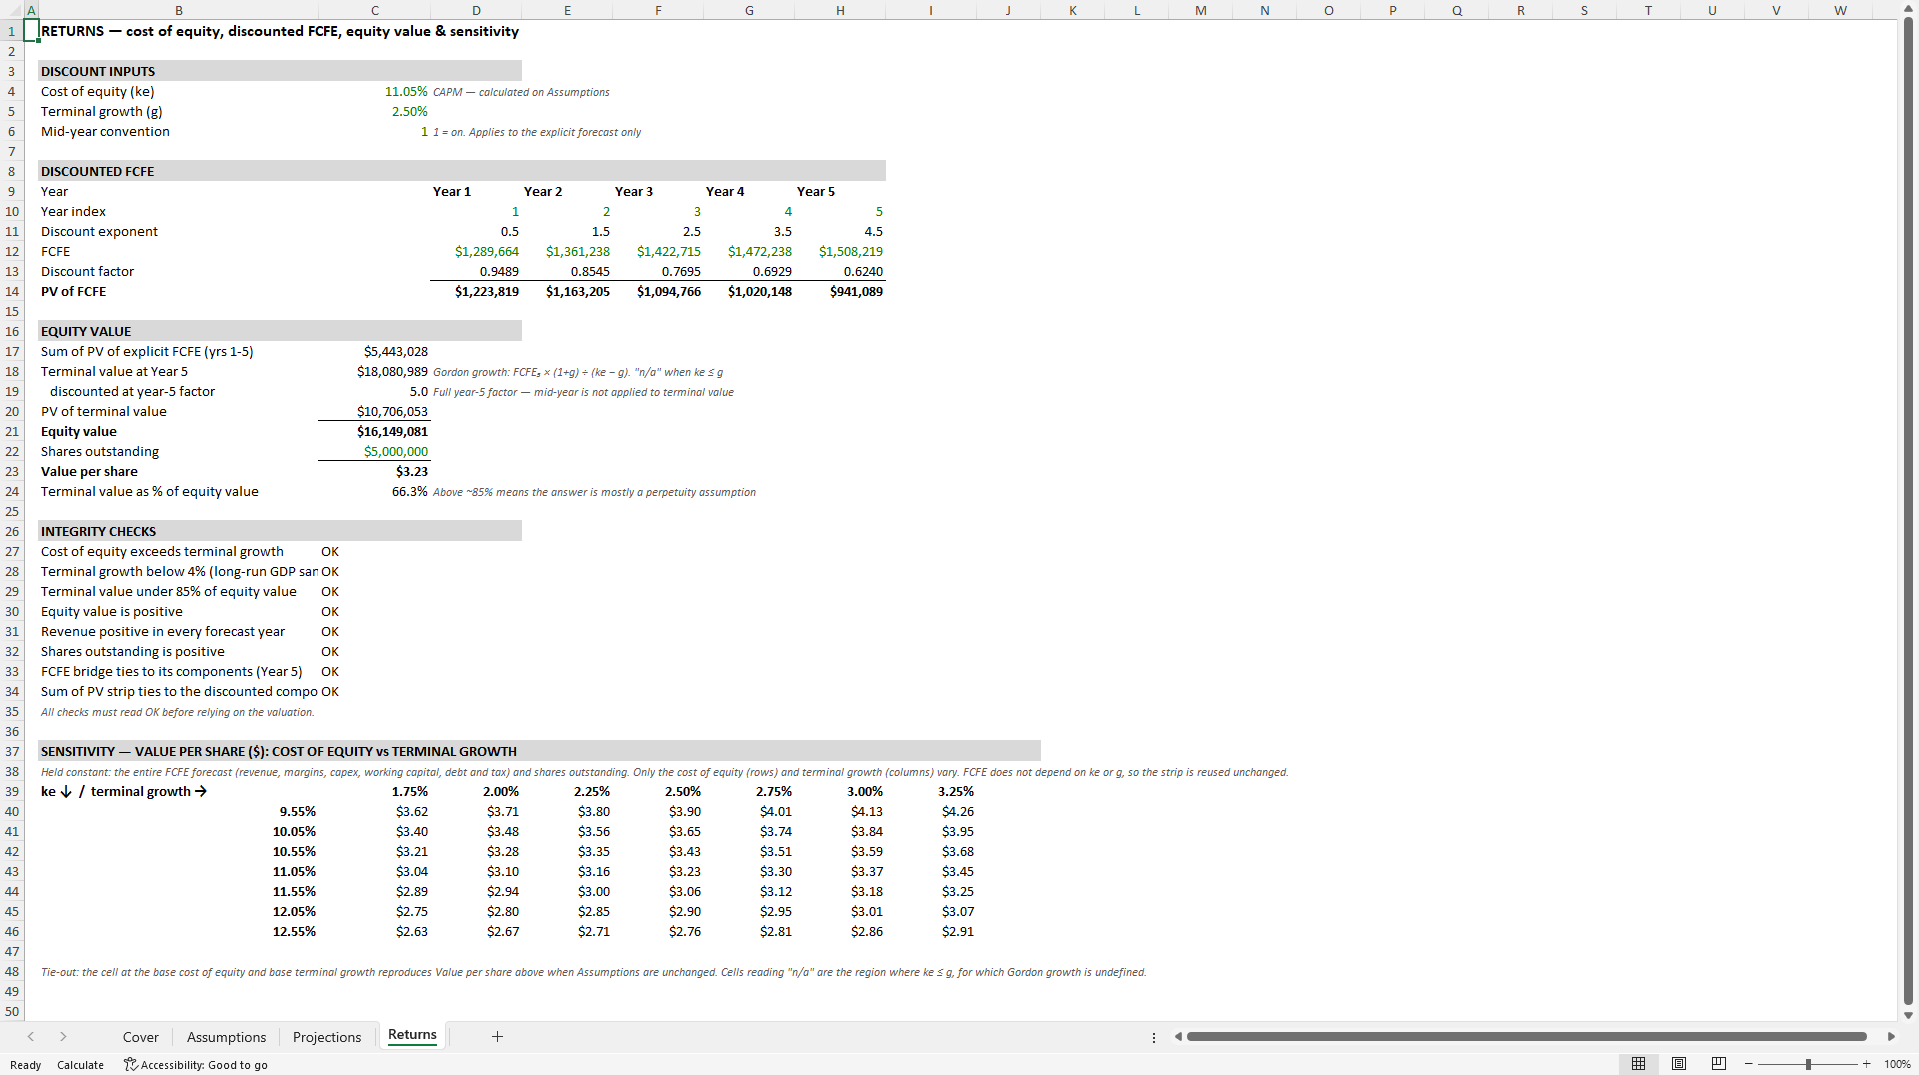Select PV of terminal value $10,706,053
Screen dimensions: 1919x1075
374,411
